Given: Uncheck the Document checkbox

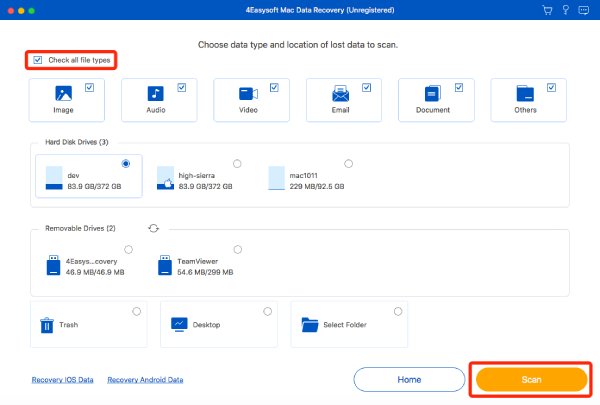Looking at the screenshot, I should [x=459, y=87].
